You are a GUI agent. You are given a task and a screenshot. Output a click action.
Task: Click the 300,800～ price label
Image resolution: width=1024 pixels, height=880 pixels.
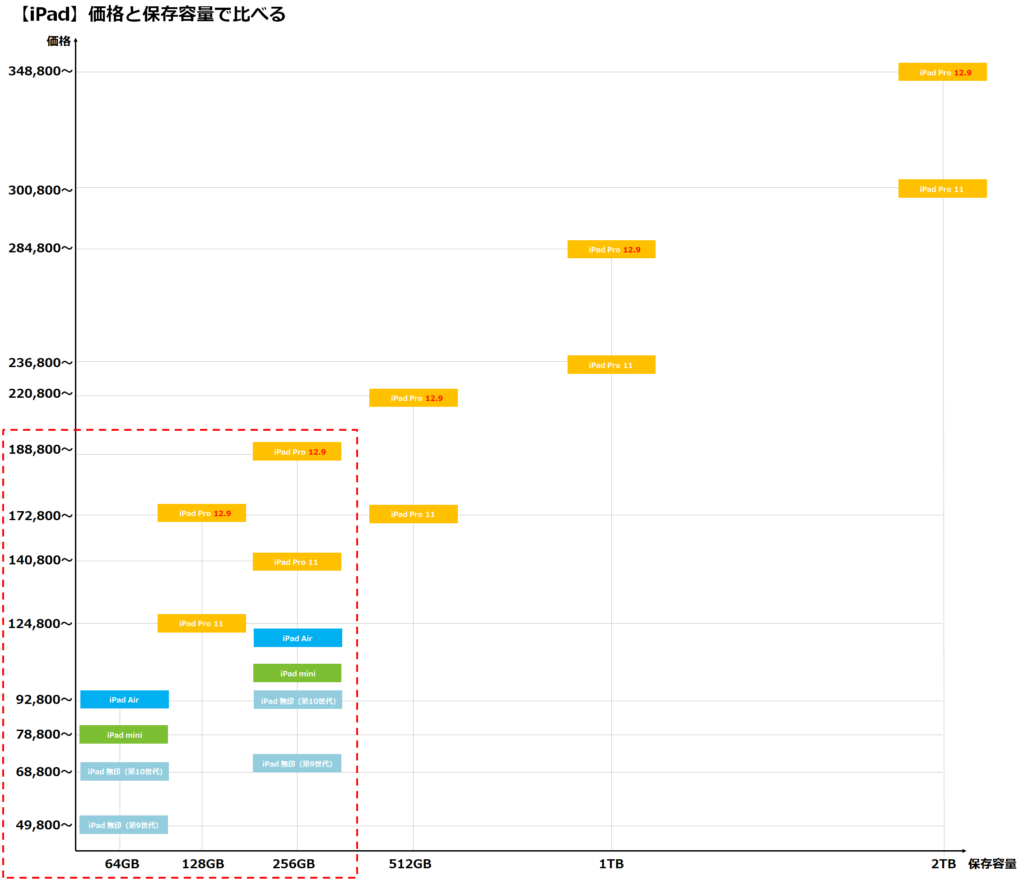(40, 190)
